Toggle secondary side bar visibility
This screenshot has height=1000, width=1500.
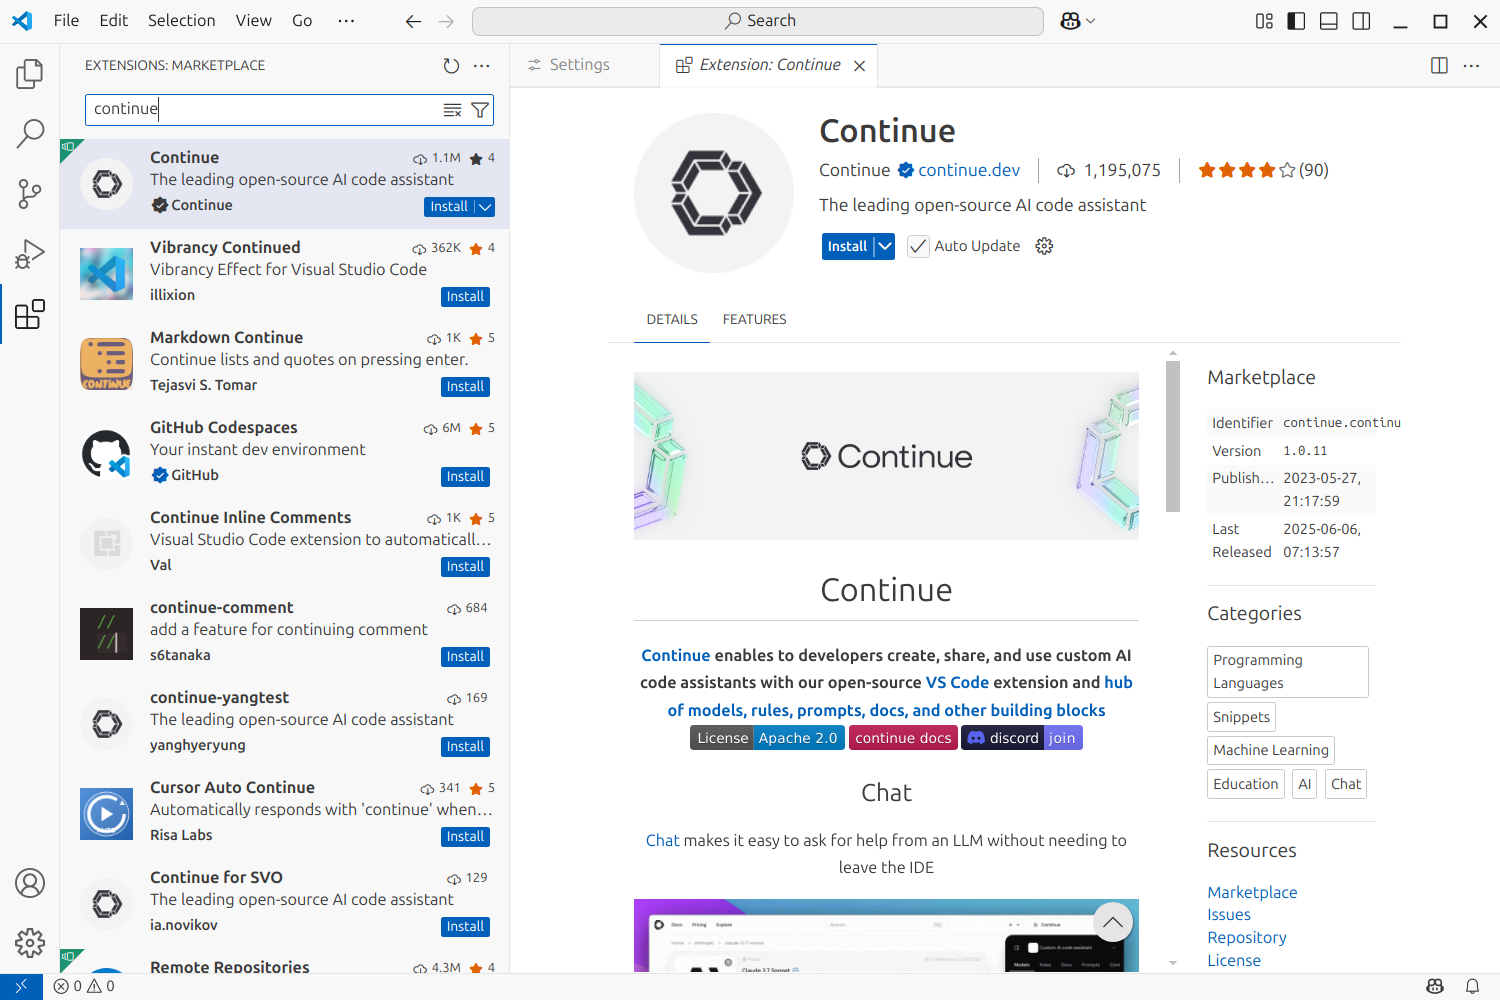pos(1361,21)
